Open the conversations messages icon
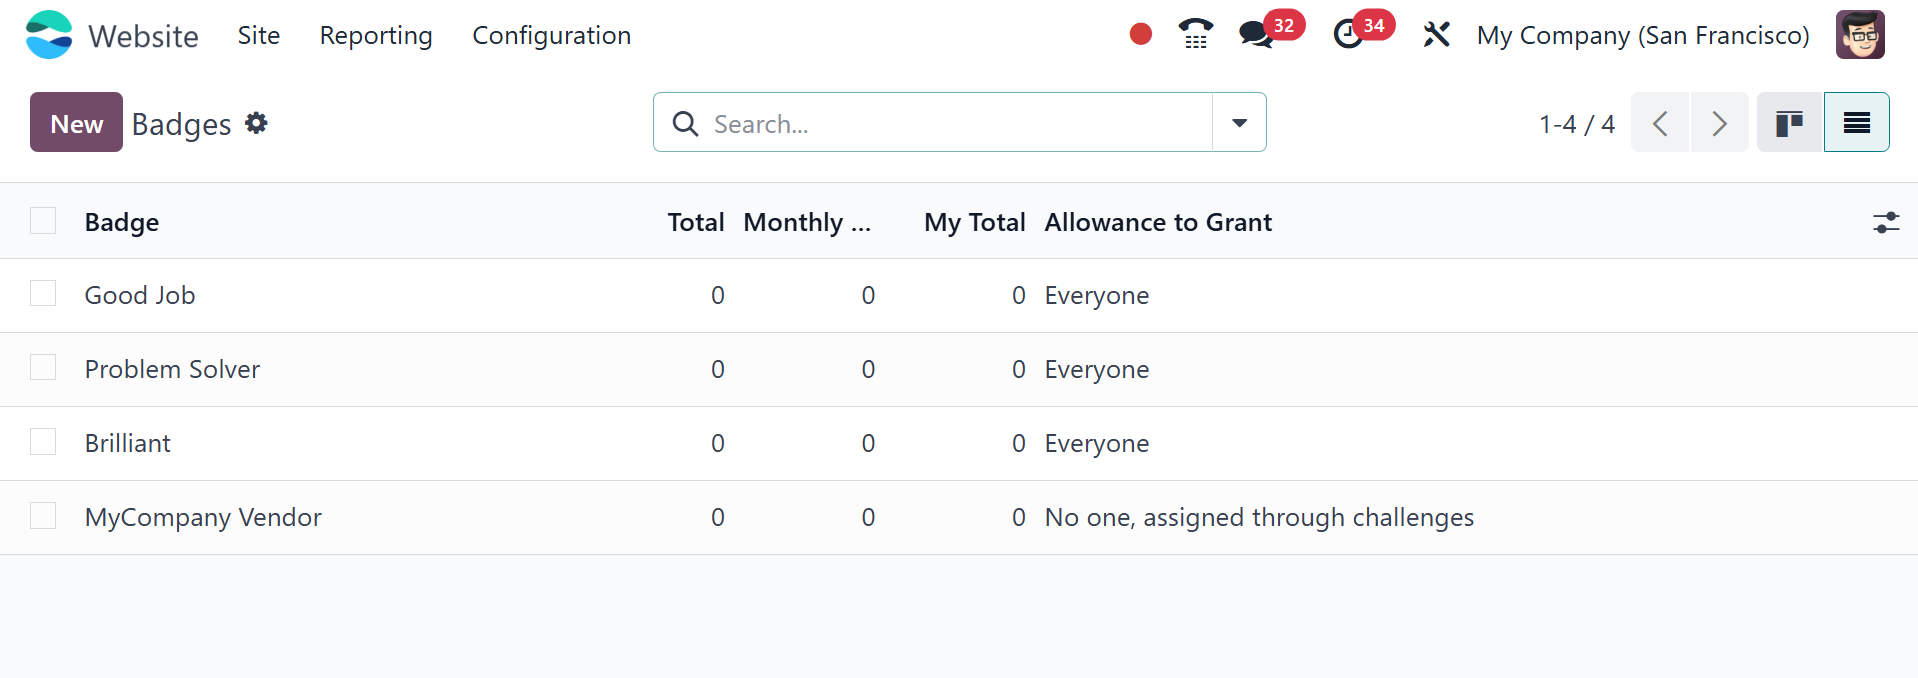The width and height of the screenshot is (1918, 678). coord(1255,35)
